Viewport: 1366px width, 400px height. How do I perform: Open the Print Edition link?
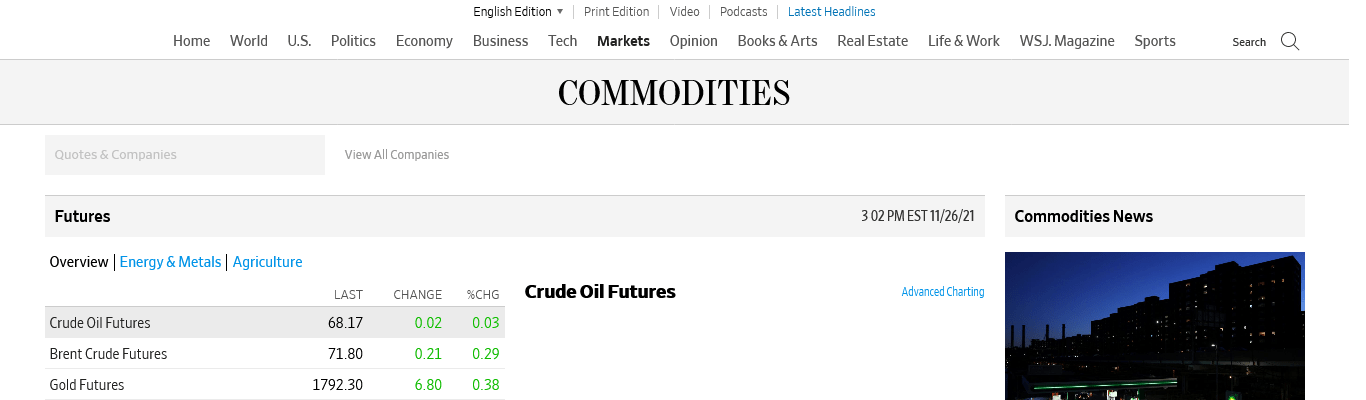(616, 12)
